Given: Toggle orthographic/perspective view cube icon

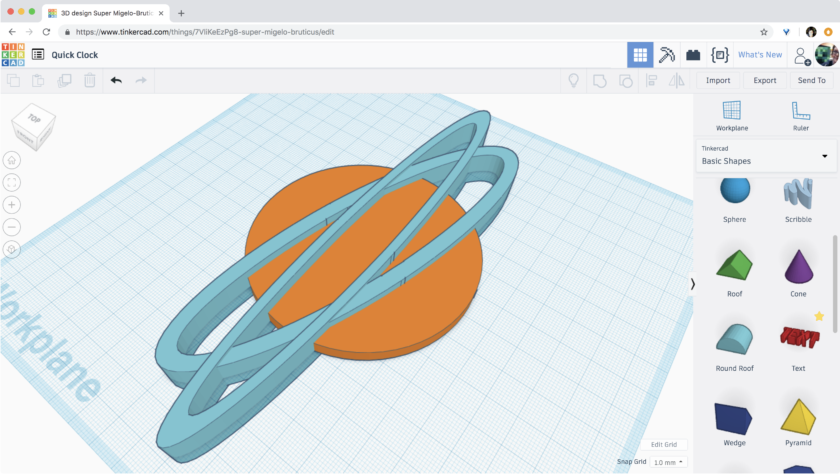Looking at the screenshot, I should [12, 249].
